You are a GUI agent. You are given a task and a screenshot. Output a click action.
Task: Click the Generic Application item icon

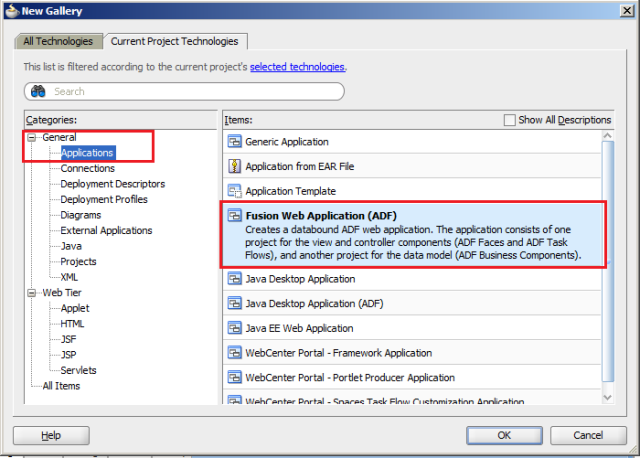click(x=235, y=142)
